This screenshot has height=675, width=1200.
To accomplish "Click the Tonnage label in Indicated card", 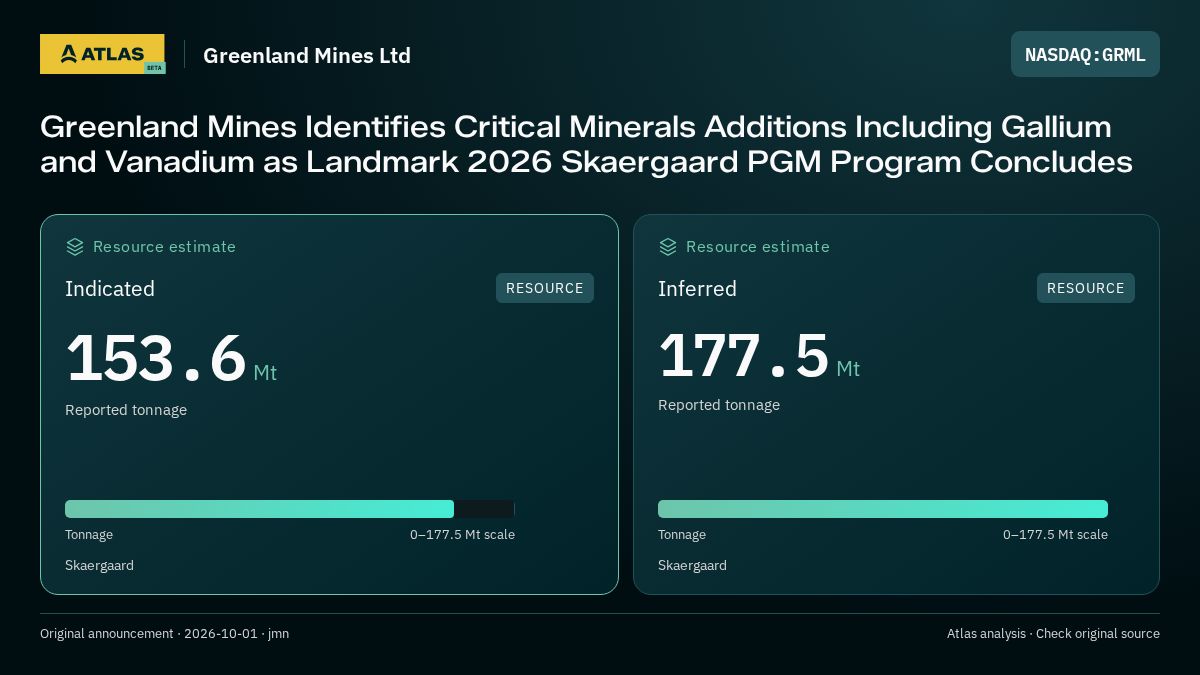I will point(89,535).
